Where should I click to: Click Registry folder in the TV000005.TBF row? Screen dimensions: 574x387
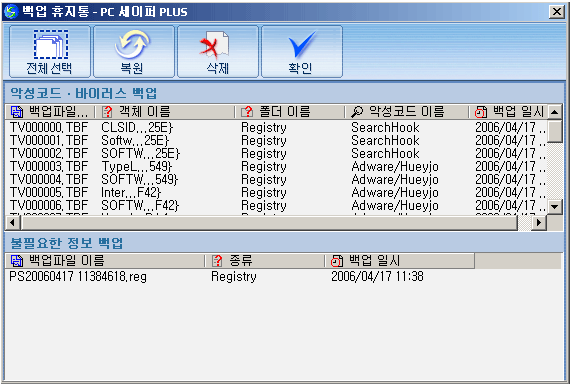click(x=264, y=193)
